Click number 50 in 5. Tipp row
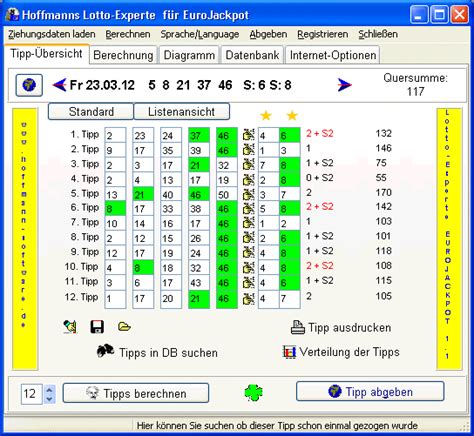This screenshot has width=474, height=436. click(227, 194)
